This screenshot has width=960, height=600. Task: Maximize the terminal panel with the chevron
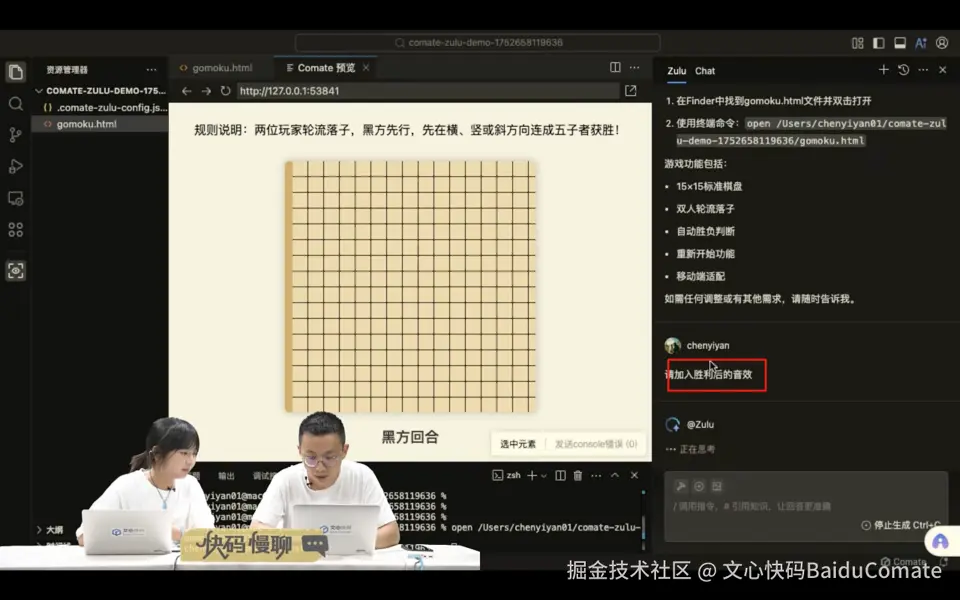tap(615, 476)
